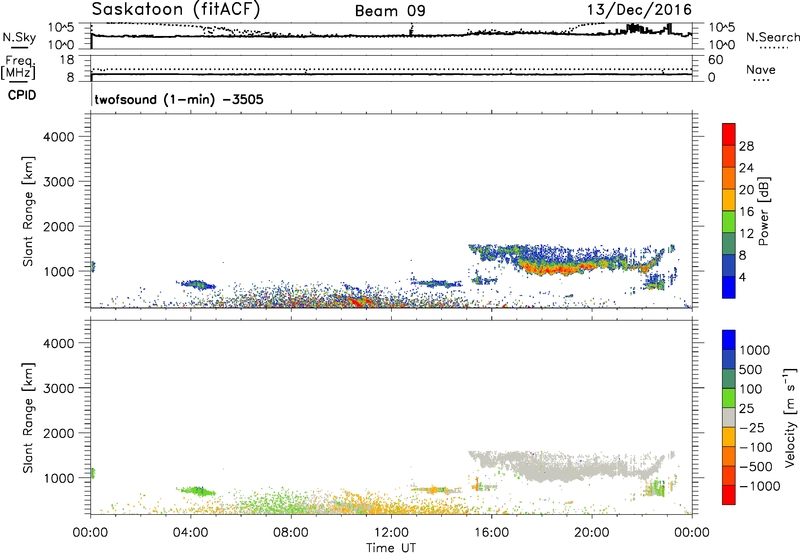Click the "-100" velocity colorbar label

pyautogui.click(x=756, y=447)
